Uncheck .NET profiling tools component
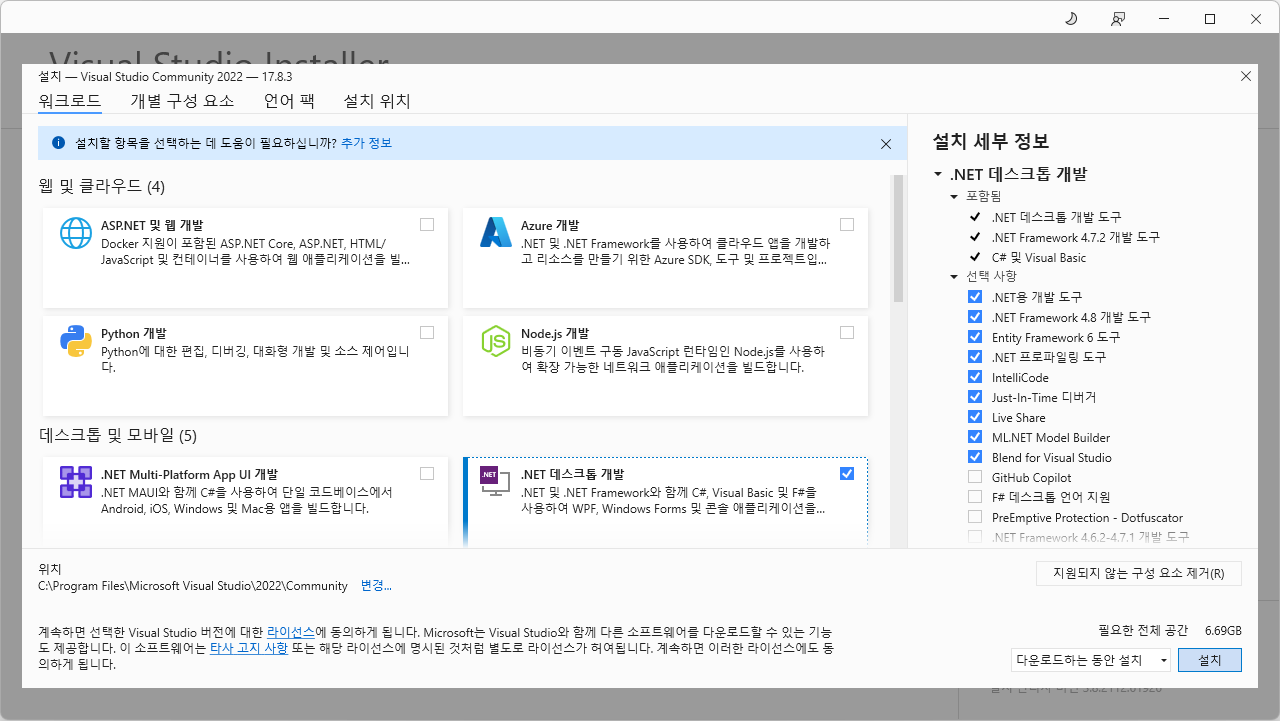Viewport: 1280px width, 721px height. (x=975, y=357)
